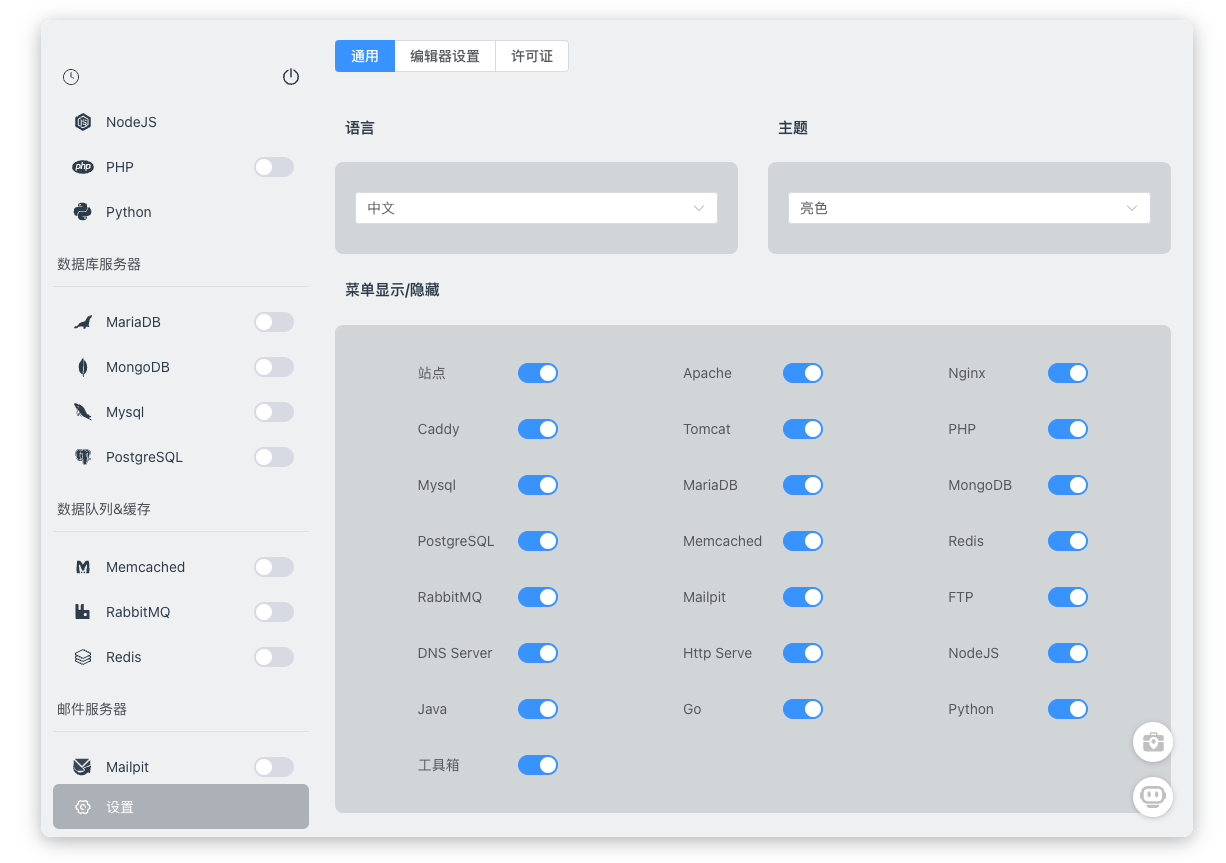Select the 设置 item in sidebar
The height and width of the screenshot is (863, 1226).
(181, 807)
